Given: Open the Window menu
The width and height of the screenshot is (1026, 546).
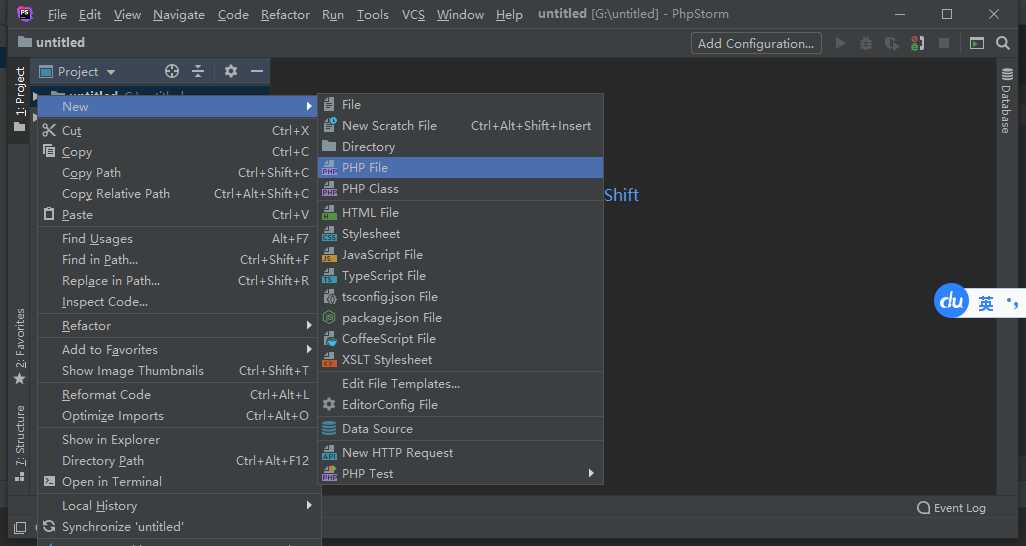Looking at the screenshot, I should [460, 14].
